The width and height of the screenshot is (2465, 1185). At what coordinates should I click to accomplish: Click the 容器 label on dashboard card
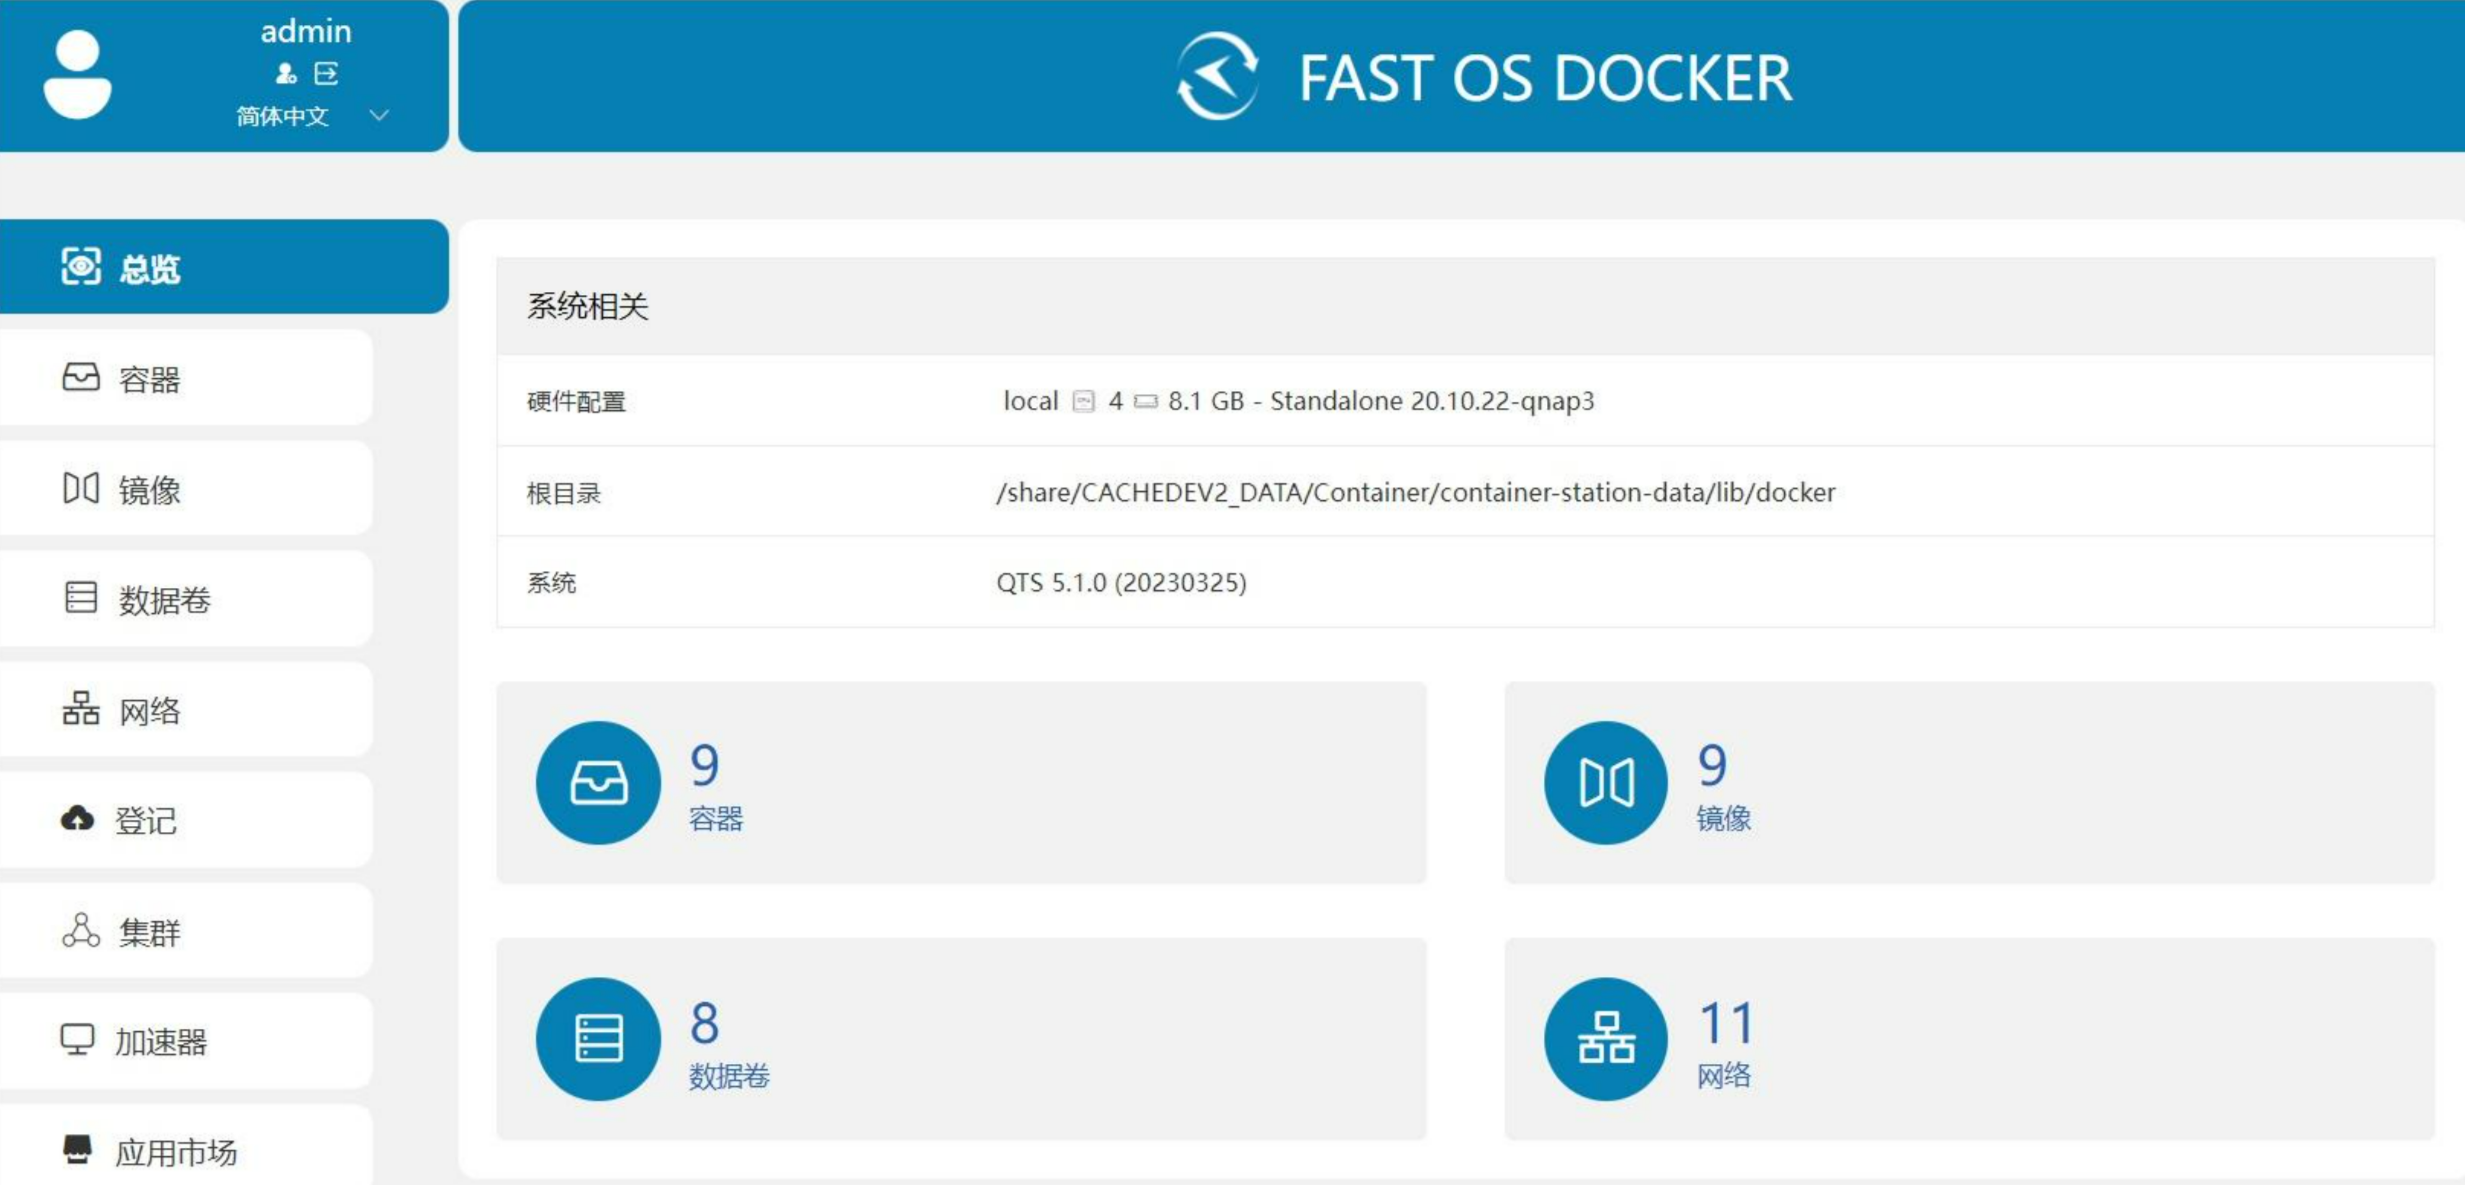tap(716, 819)
